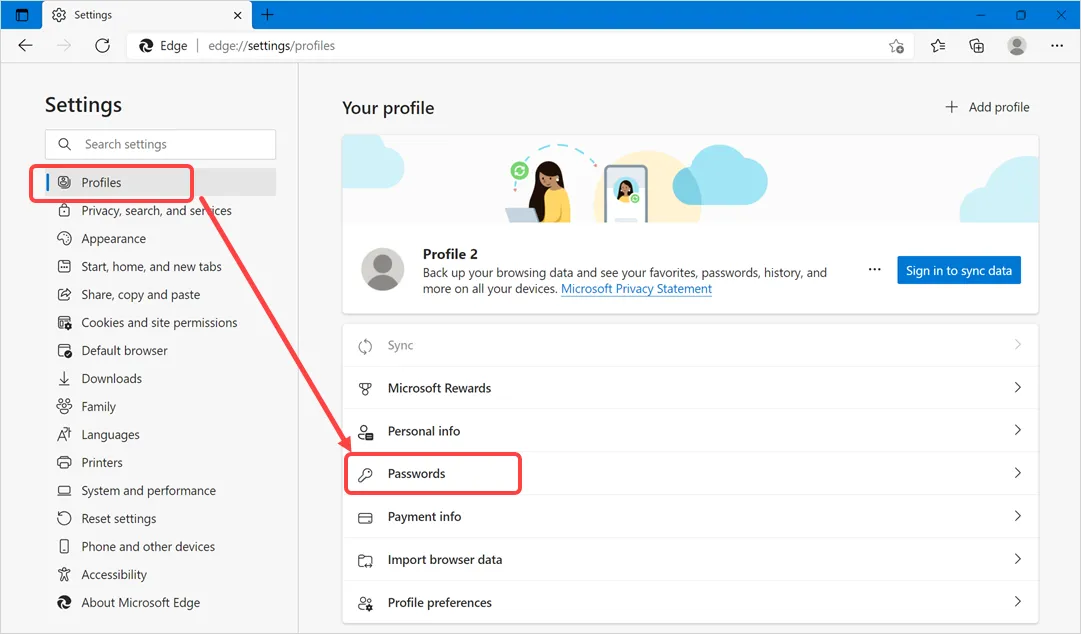Viewport: 1081px width, 634px height.
Task: Open the Collections toolbar icon
Action: (x=977, y=46)
